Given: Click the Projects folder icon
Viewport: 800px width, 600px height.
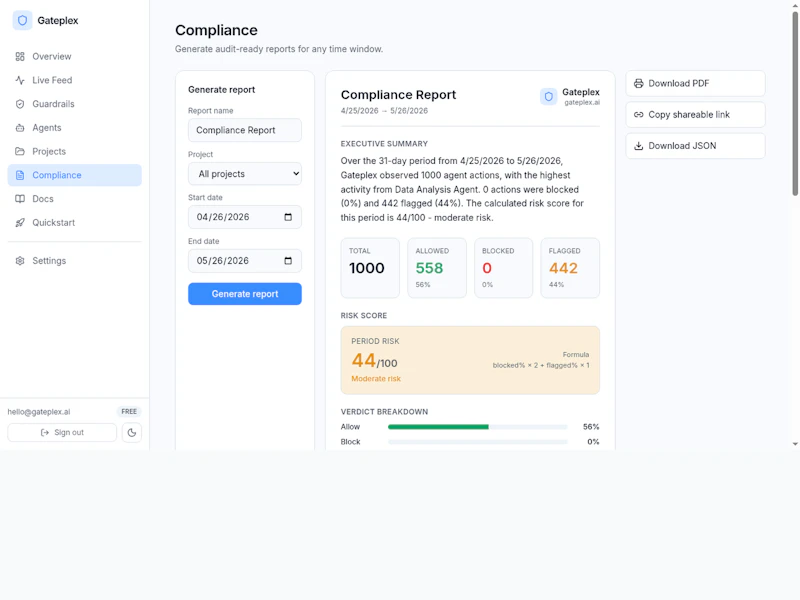Looking at the screenshot, I should (20, 152).
